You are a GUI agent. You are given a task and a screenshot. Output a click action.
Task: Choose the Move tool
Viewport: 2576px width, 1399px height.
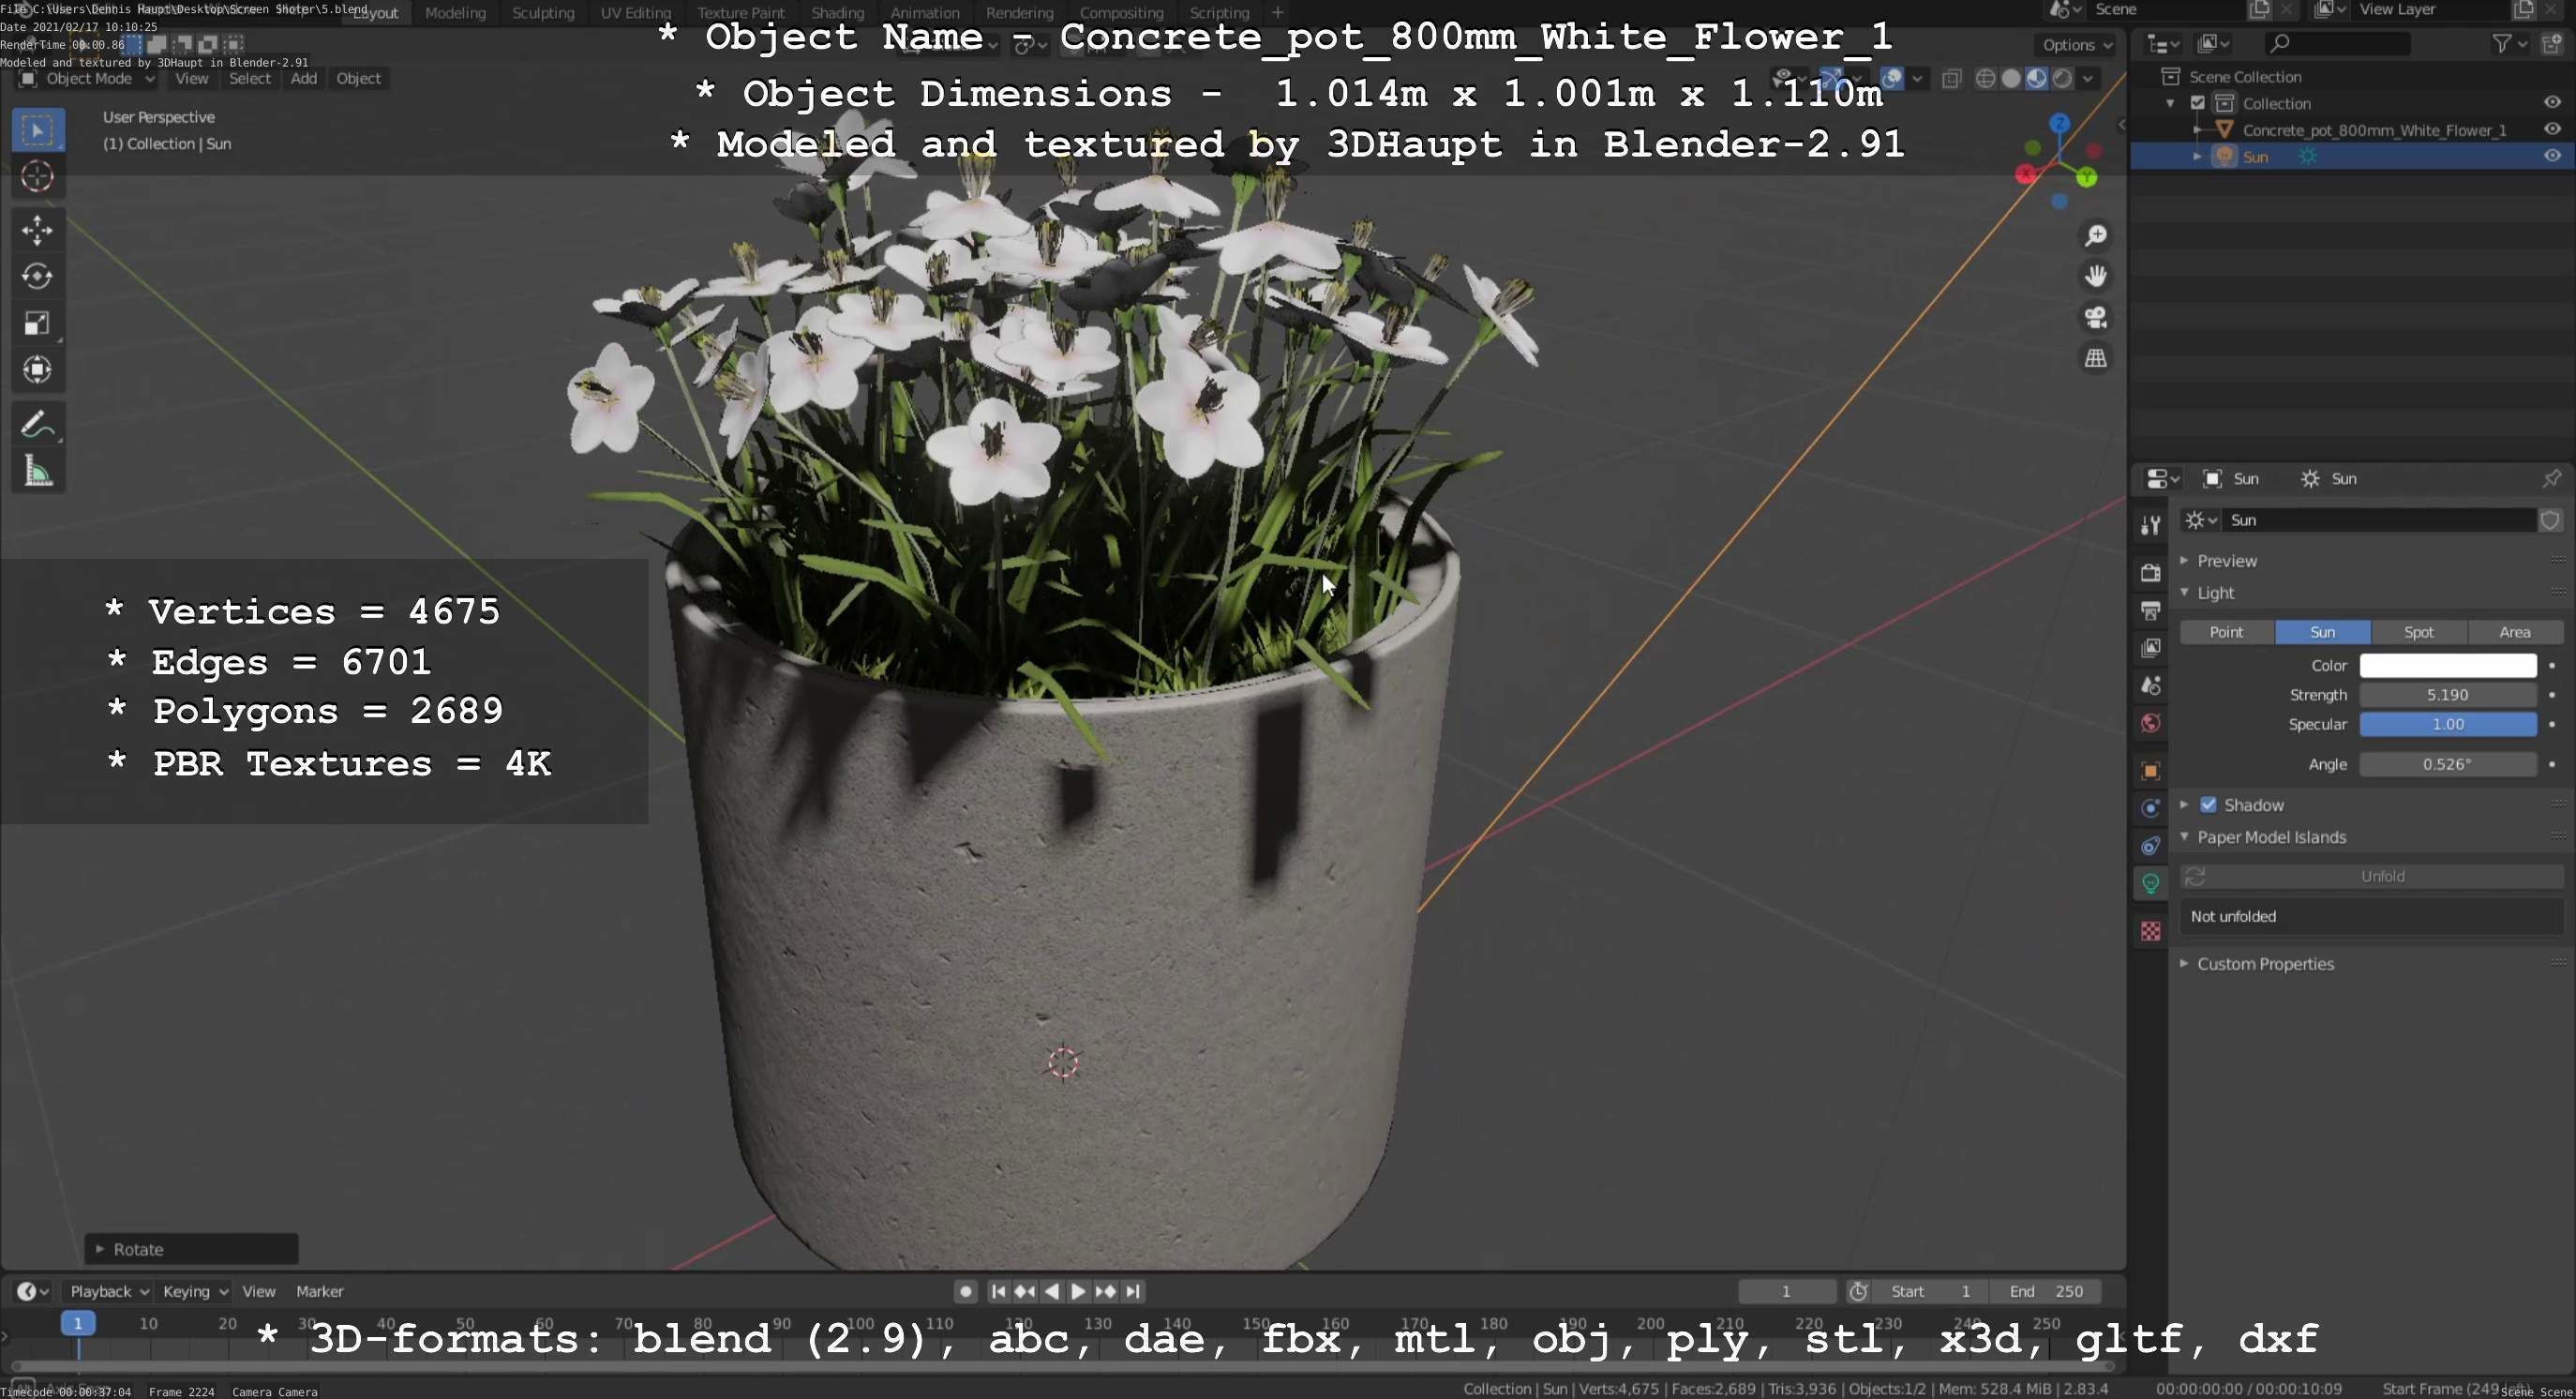[38, 230]
